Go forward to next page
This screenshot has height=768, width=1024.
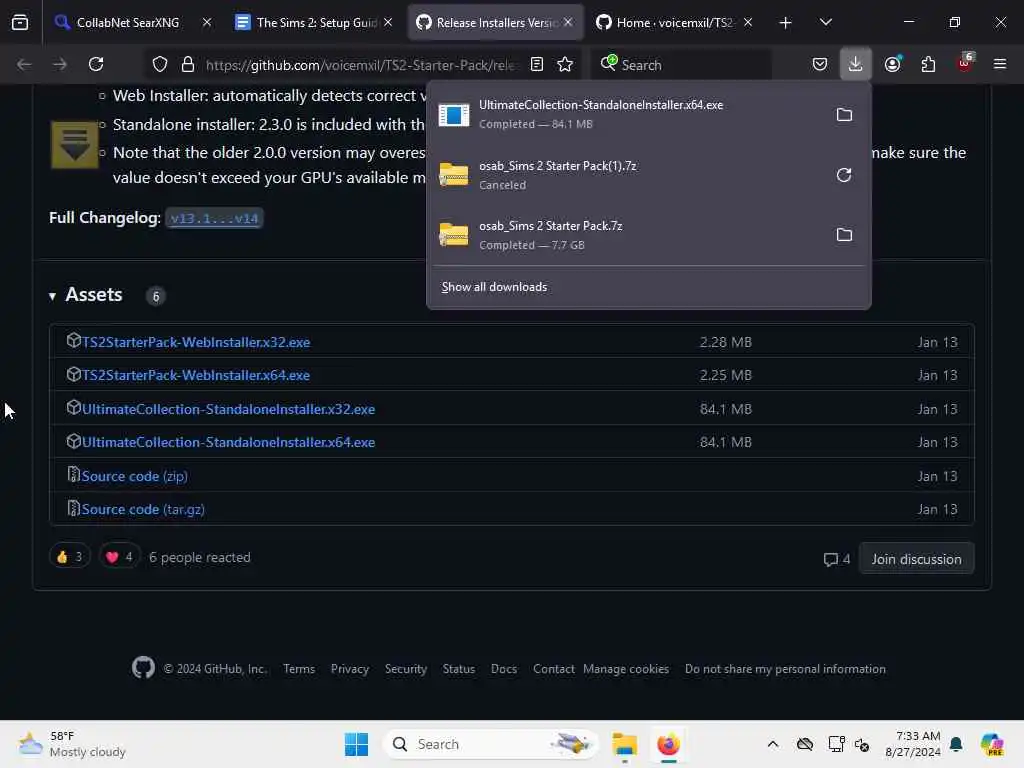pyautogui.click(x=60, y=64)
